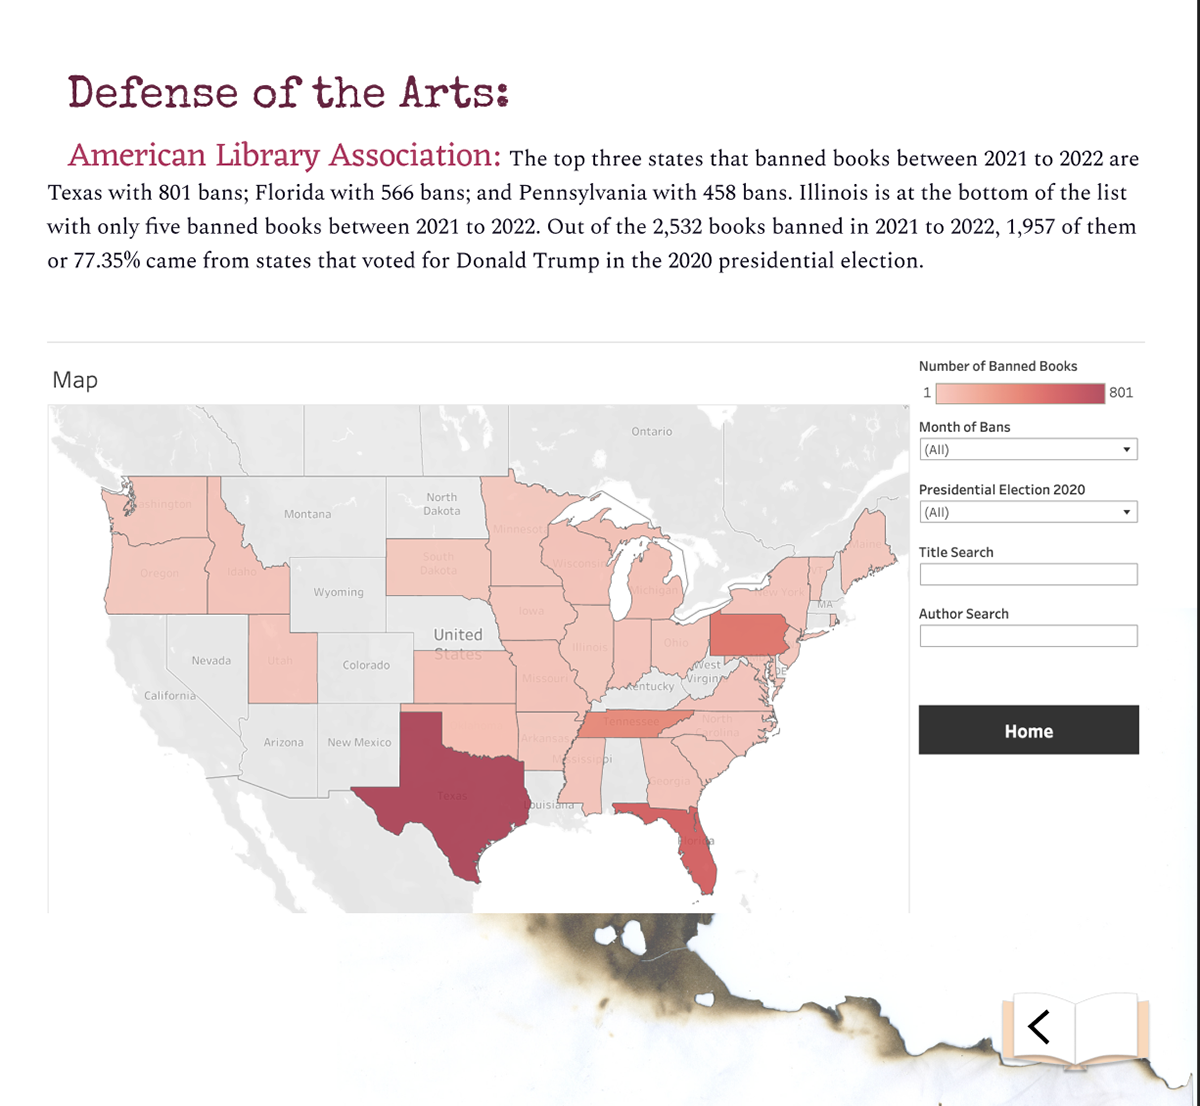Select South Dakota on the map
Viewport: 1200px width, 1106px height.
pyautogui.click(x=438, y=565)
